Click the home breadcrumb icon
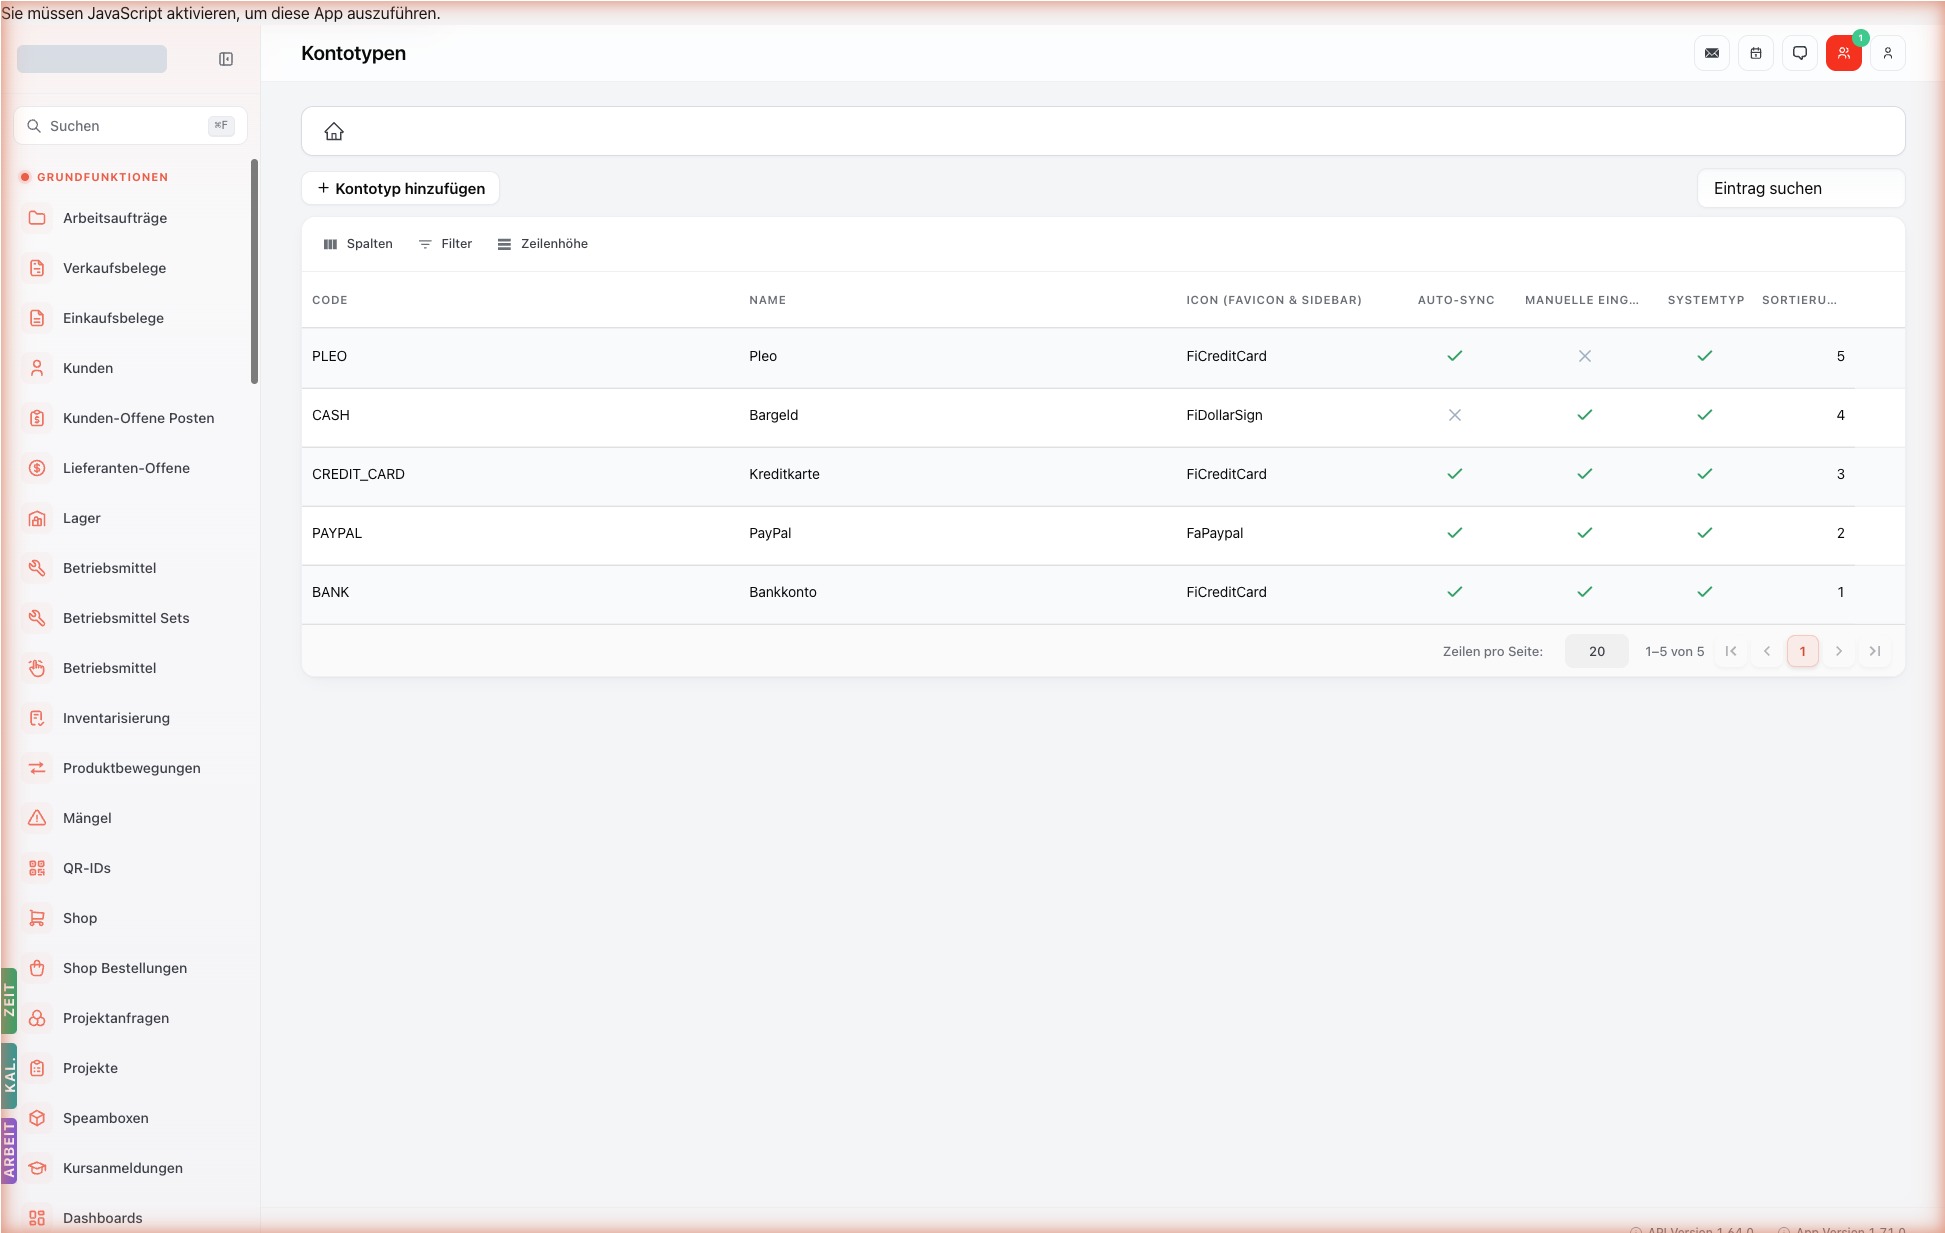 334,131
